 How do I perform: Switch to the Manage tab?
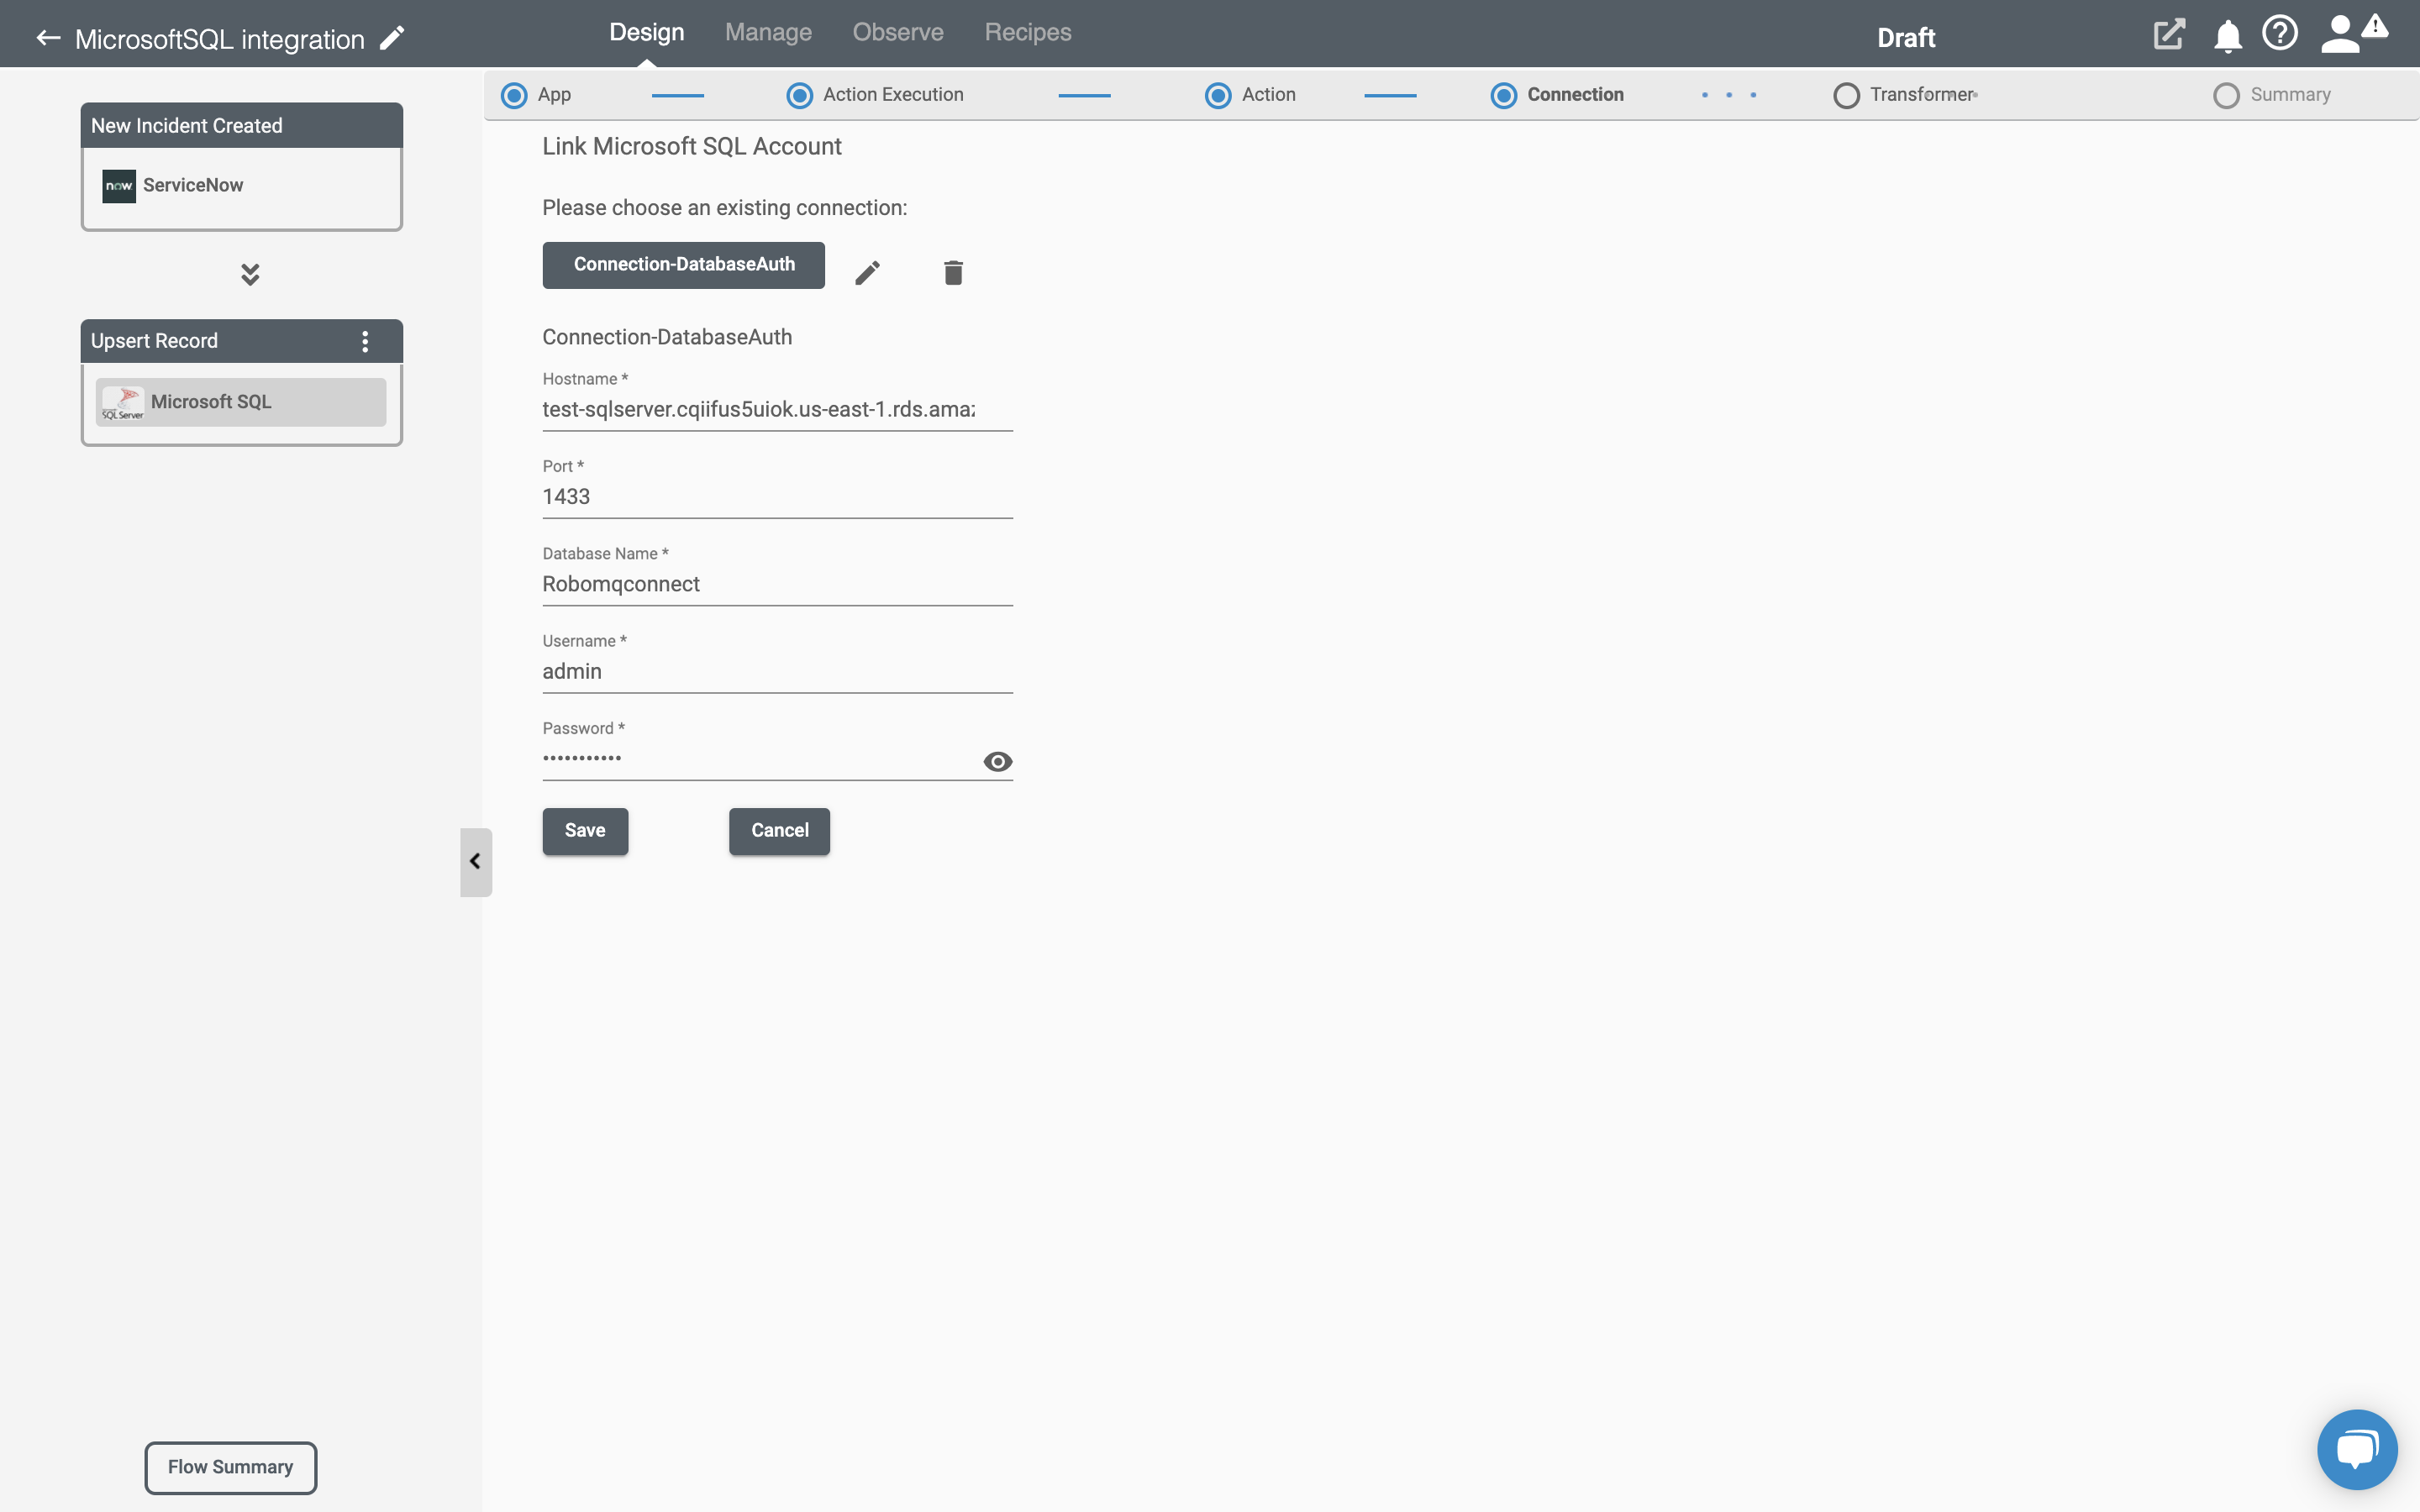coord(768,33)
